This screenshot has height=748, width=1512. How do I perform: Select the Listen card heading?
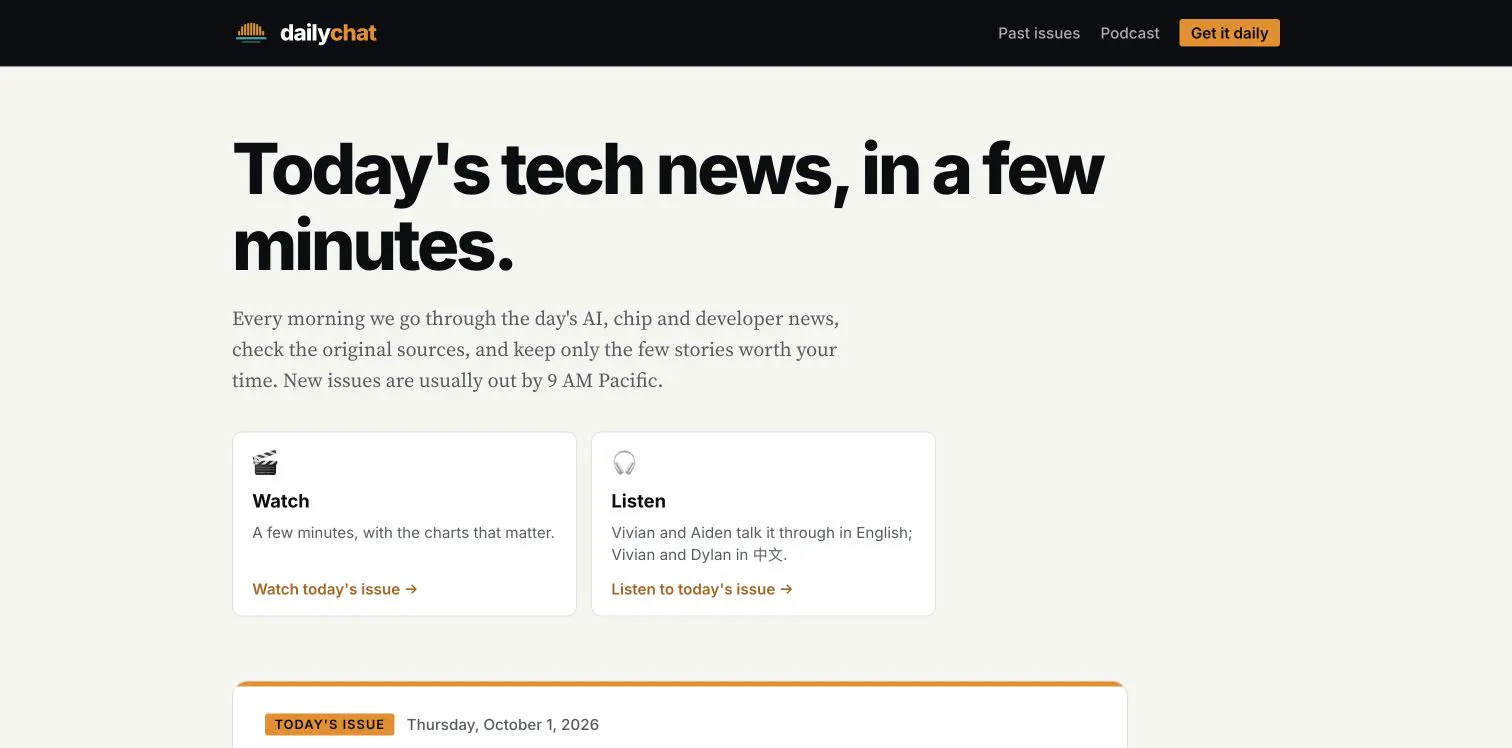click(x=638, y=501)
